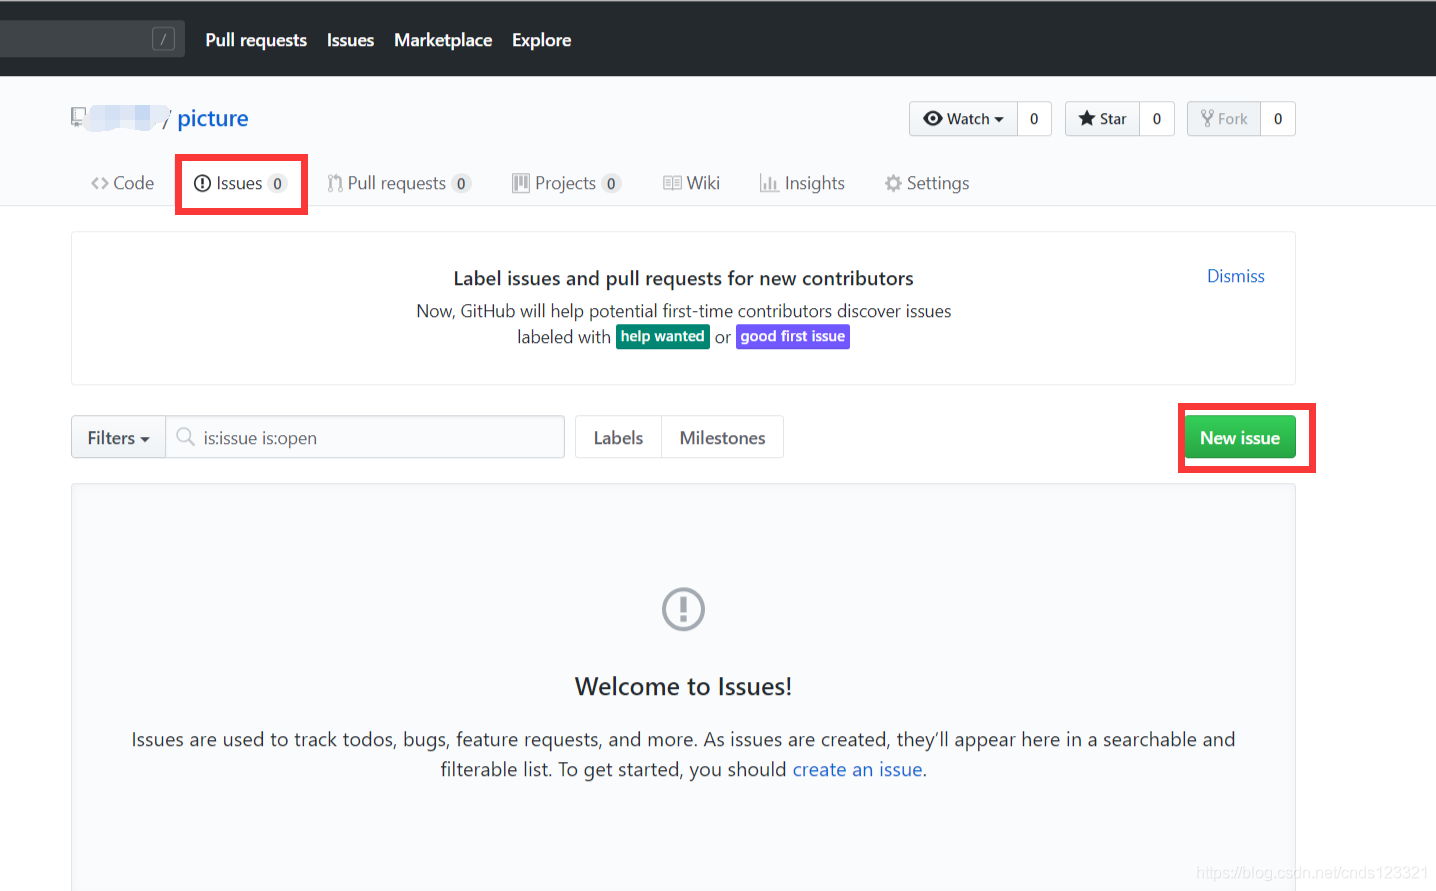Click the Issues tab counter badge
This screenshot has width=1436, height=891.
277,183
